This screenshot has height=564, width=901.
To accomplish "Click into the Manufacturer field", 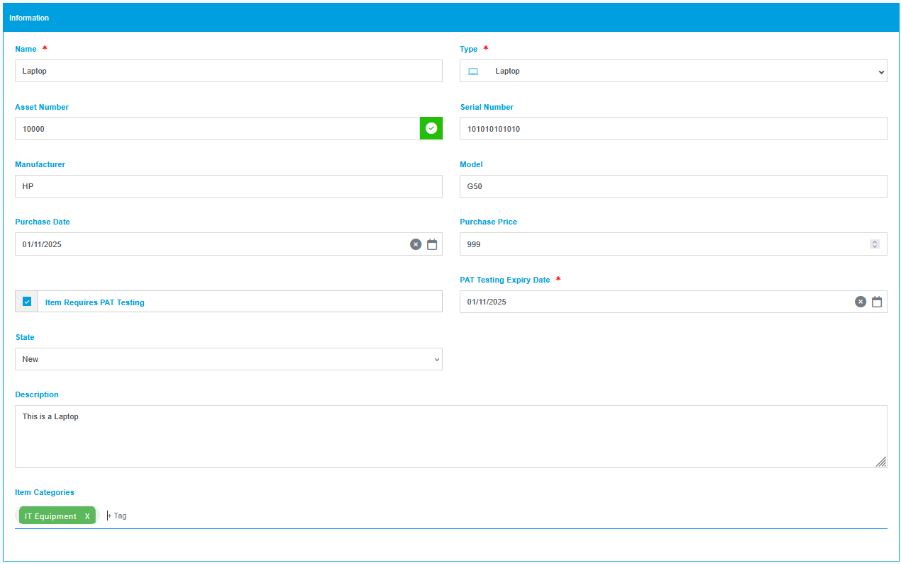I will (228, 186).
